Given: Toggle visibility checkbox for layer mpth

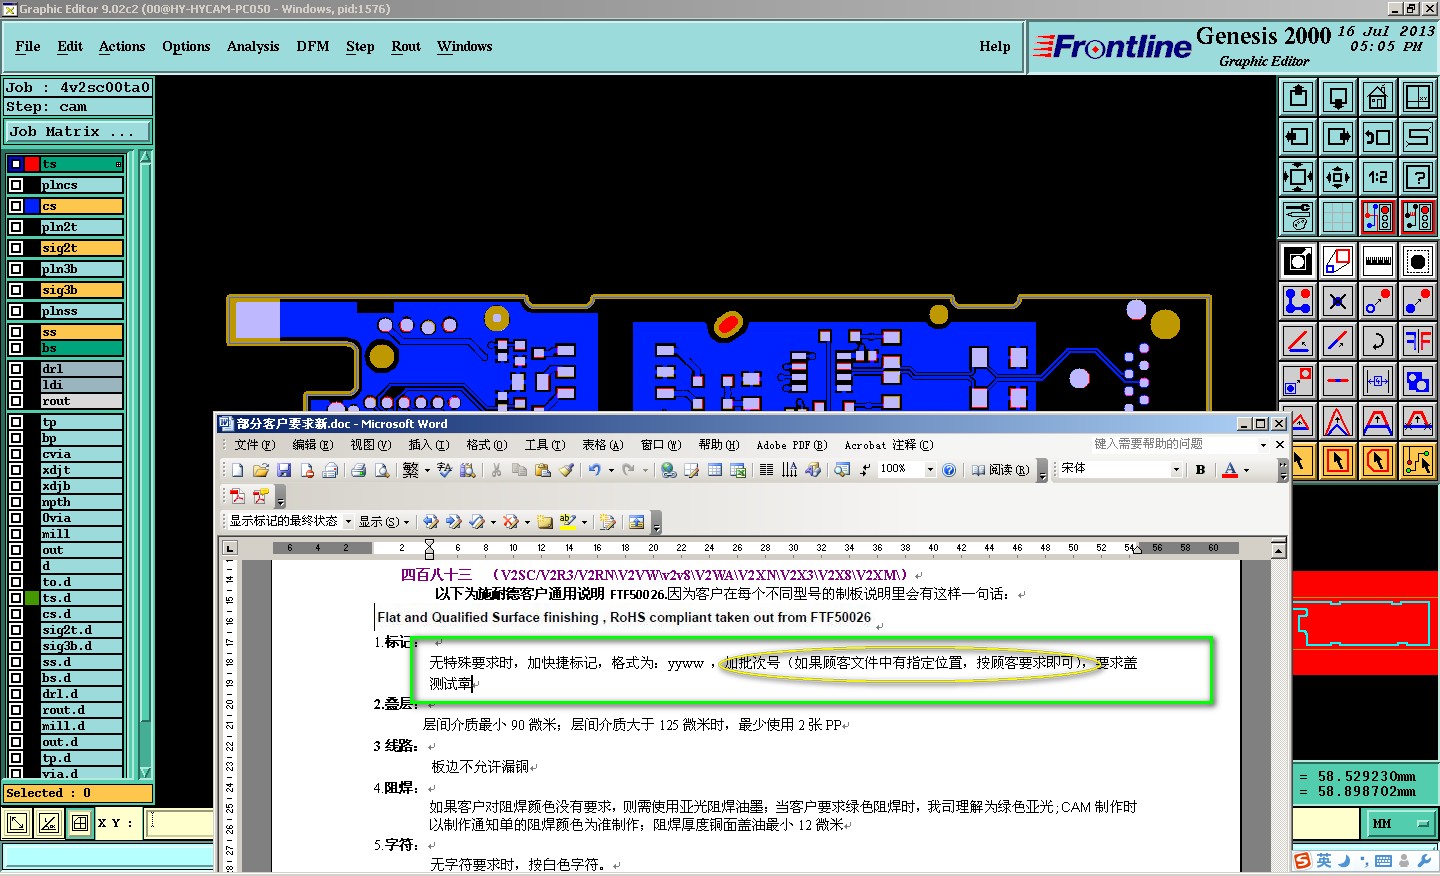Looking at the screenshot, I should 16,502.
